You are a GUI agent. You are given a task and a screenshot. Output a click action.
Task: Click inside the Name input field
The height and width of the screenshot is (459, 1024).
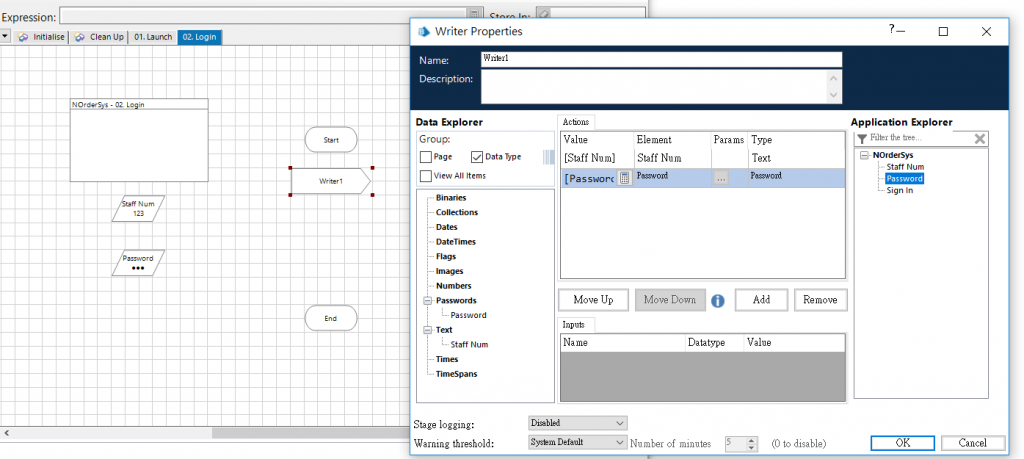pyautogui.click(x=661, y=59)
